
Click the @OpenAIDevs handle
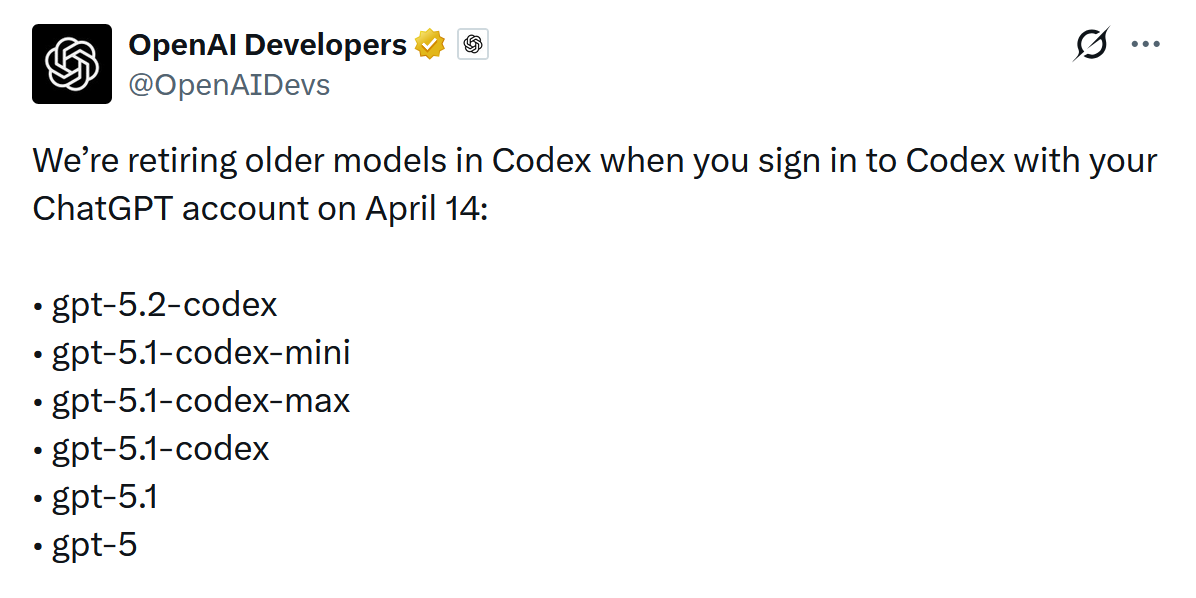click(x=229, y=86)
